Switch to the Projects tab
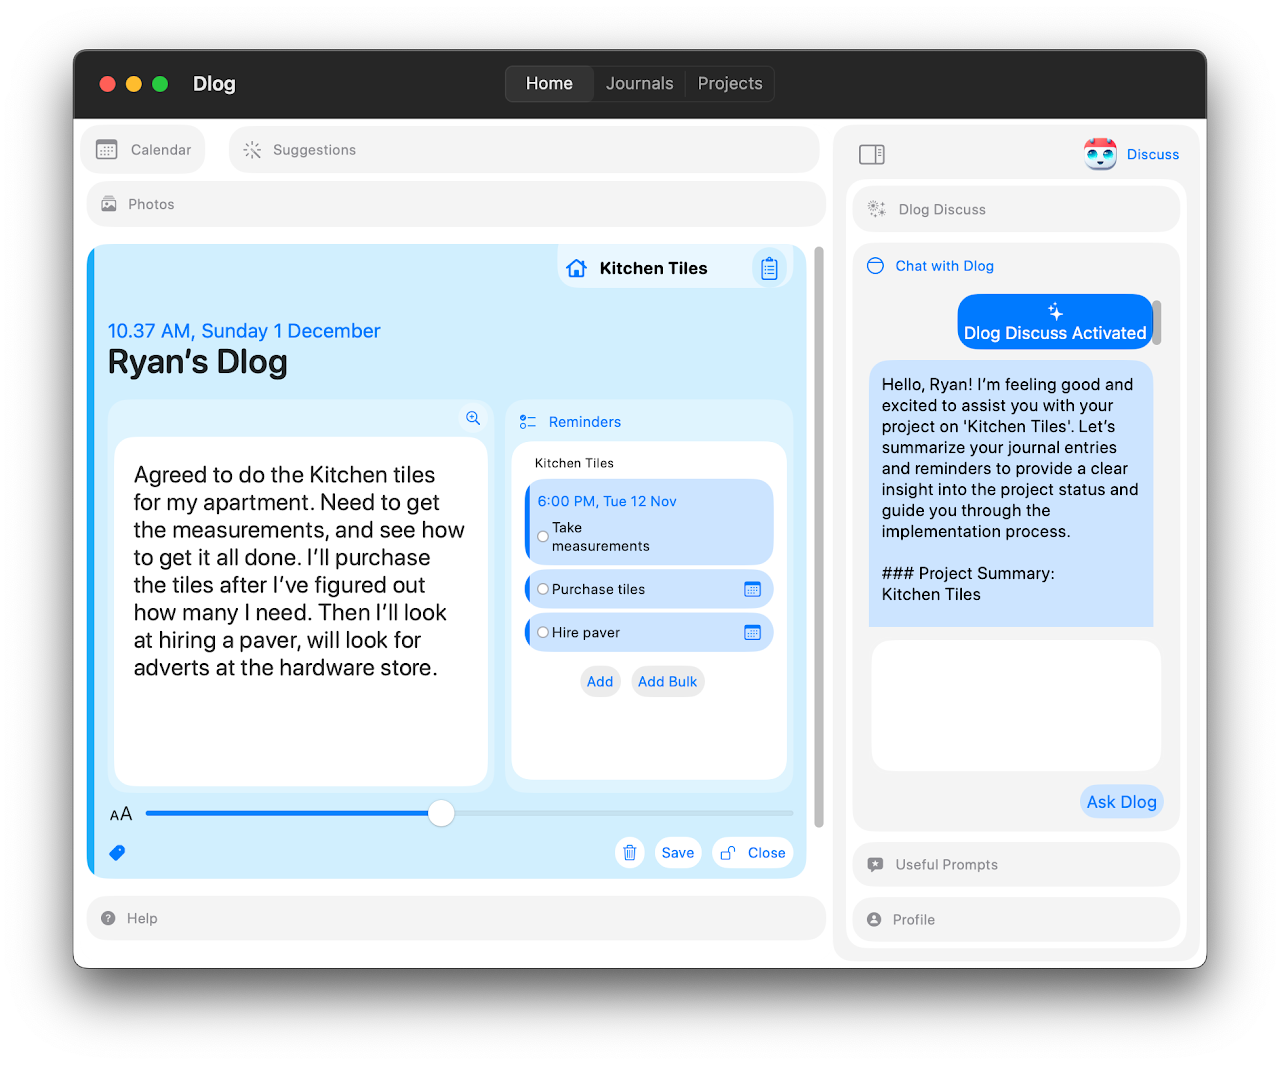 point(730,84)
